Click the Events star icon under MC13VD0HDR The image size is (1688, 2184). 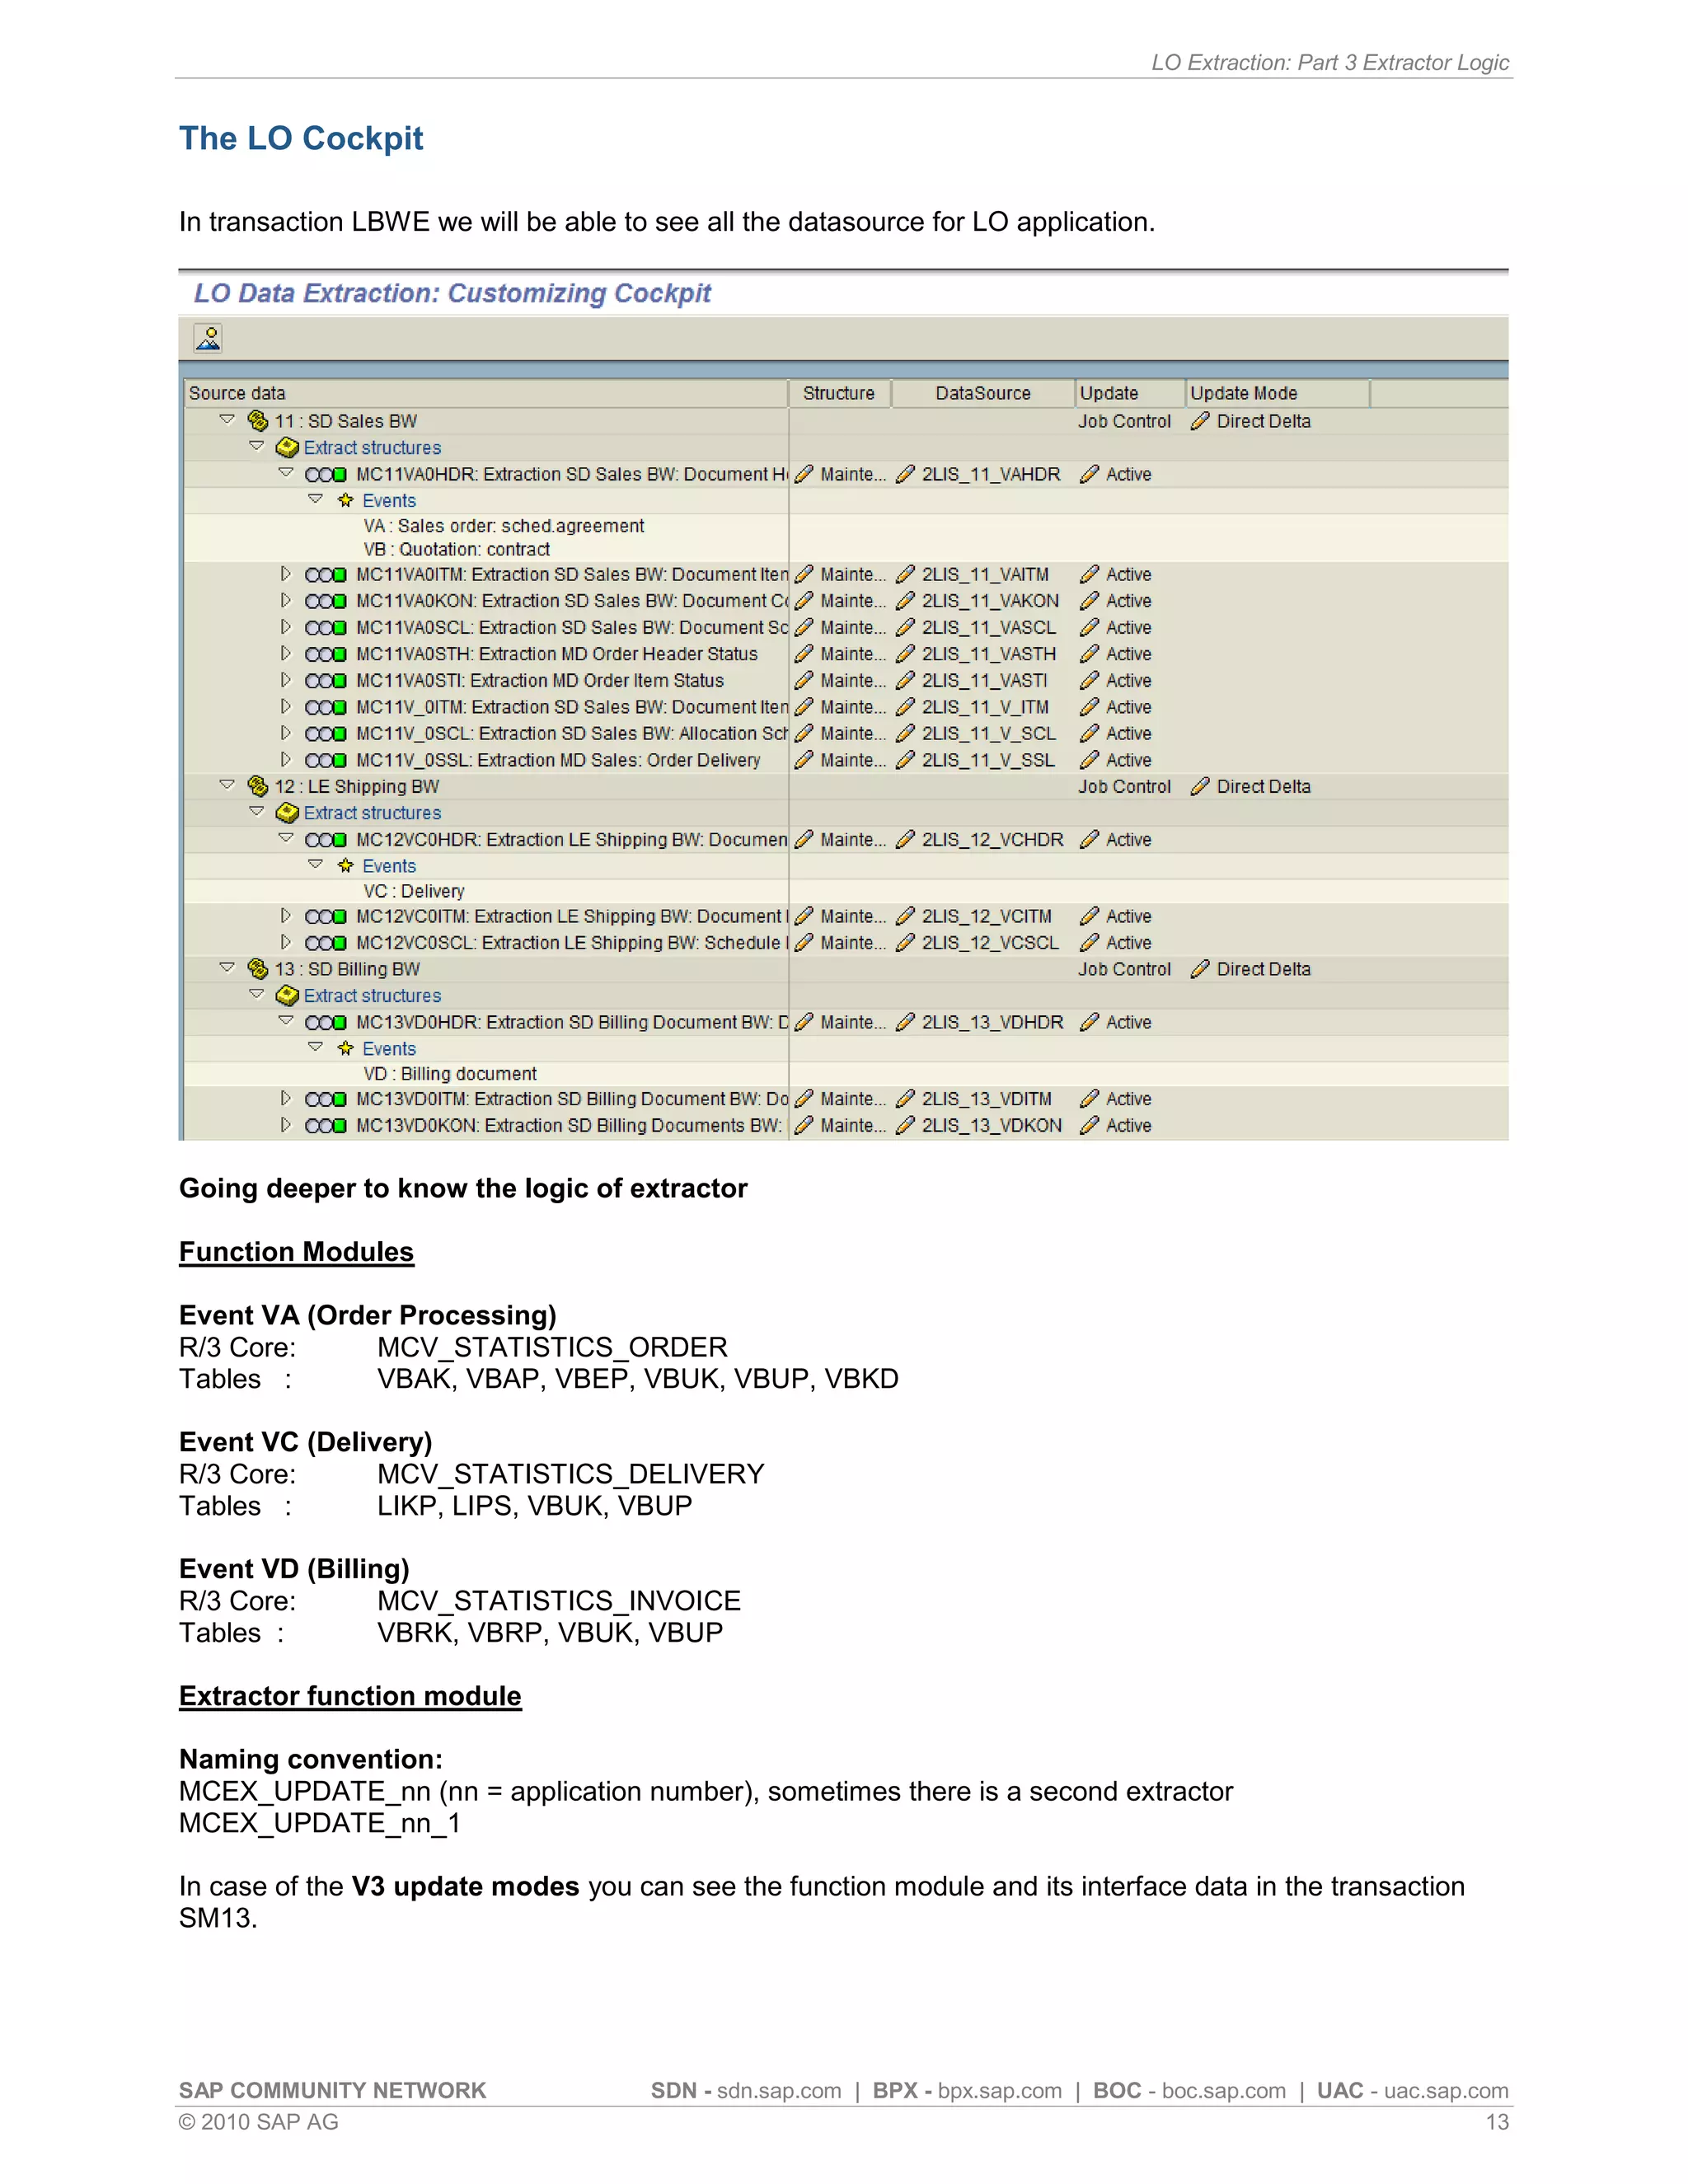coord(346,1049)
